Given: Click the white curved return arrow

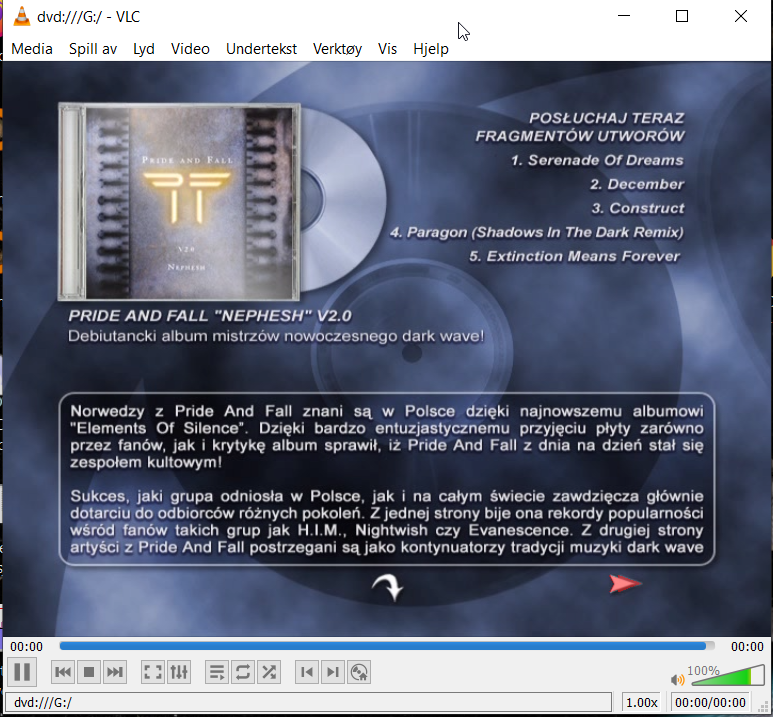Looking at the screenshot, I should click(387, 587).
